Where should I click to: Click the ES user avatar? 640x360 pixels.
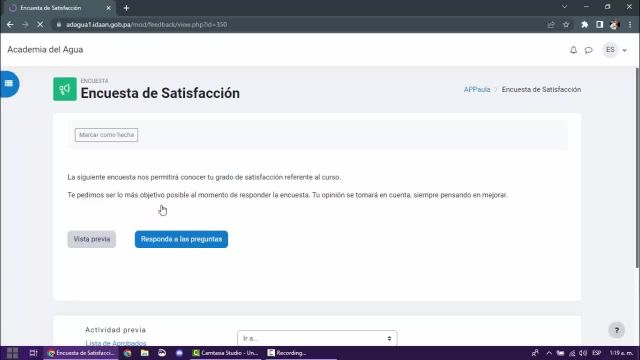tap(610, 50)
